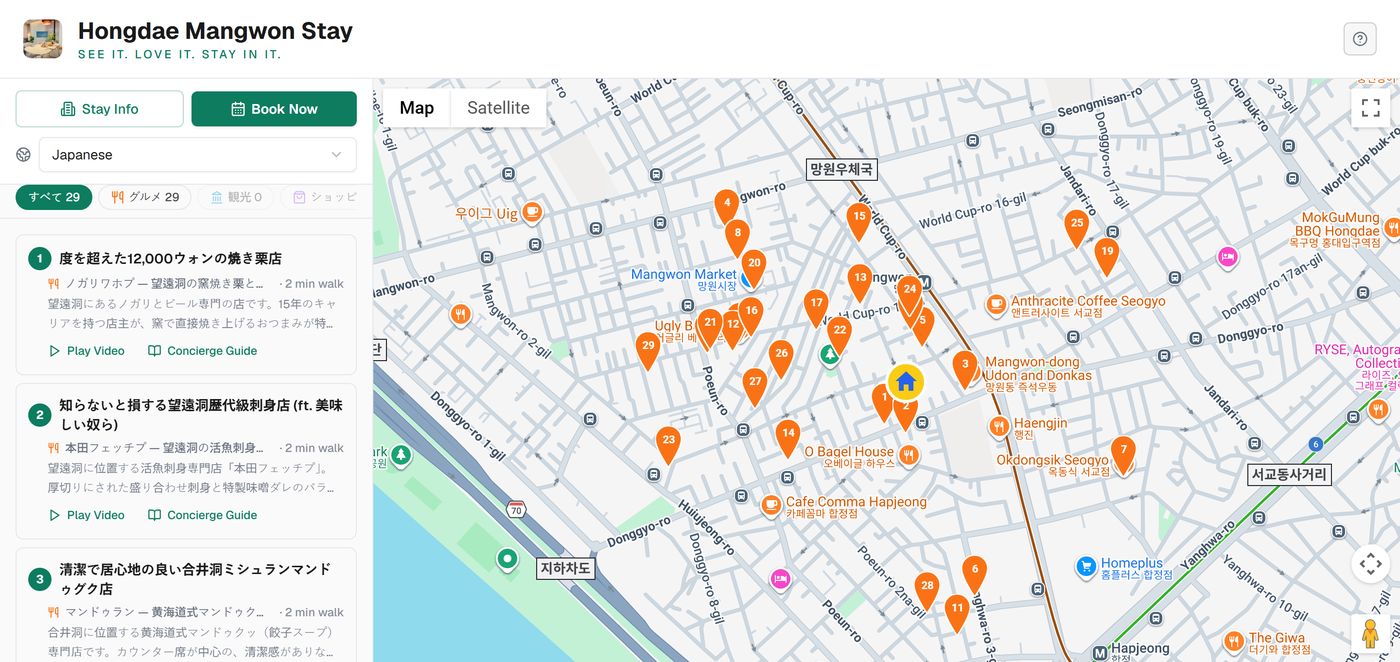This screenshot has width=1400, height=662.
Task: Play Video for listing 2
Action: pyautogui.click(x=87, y=515)
